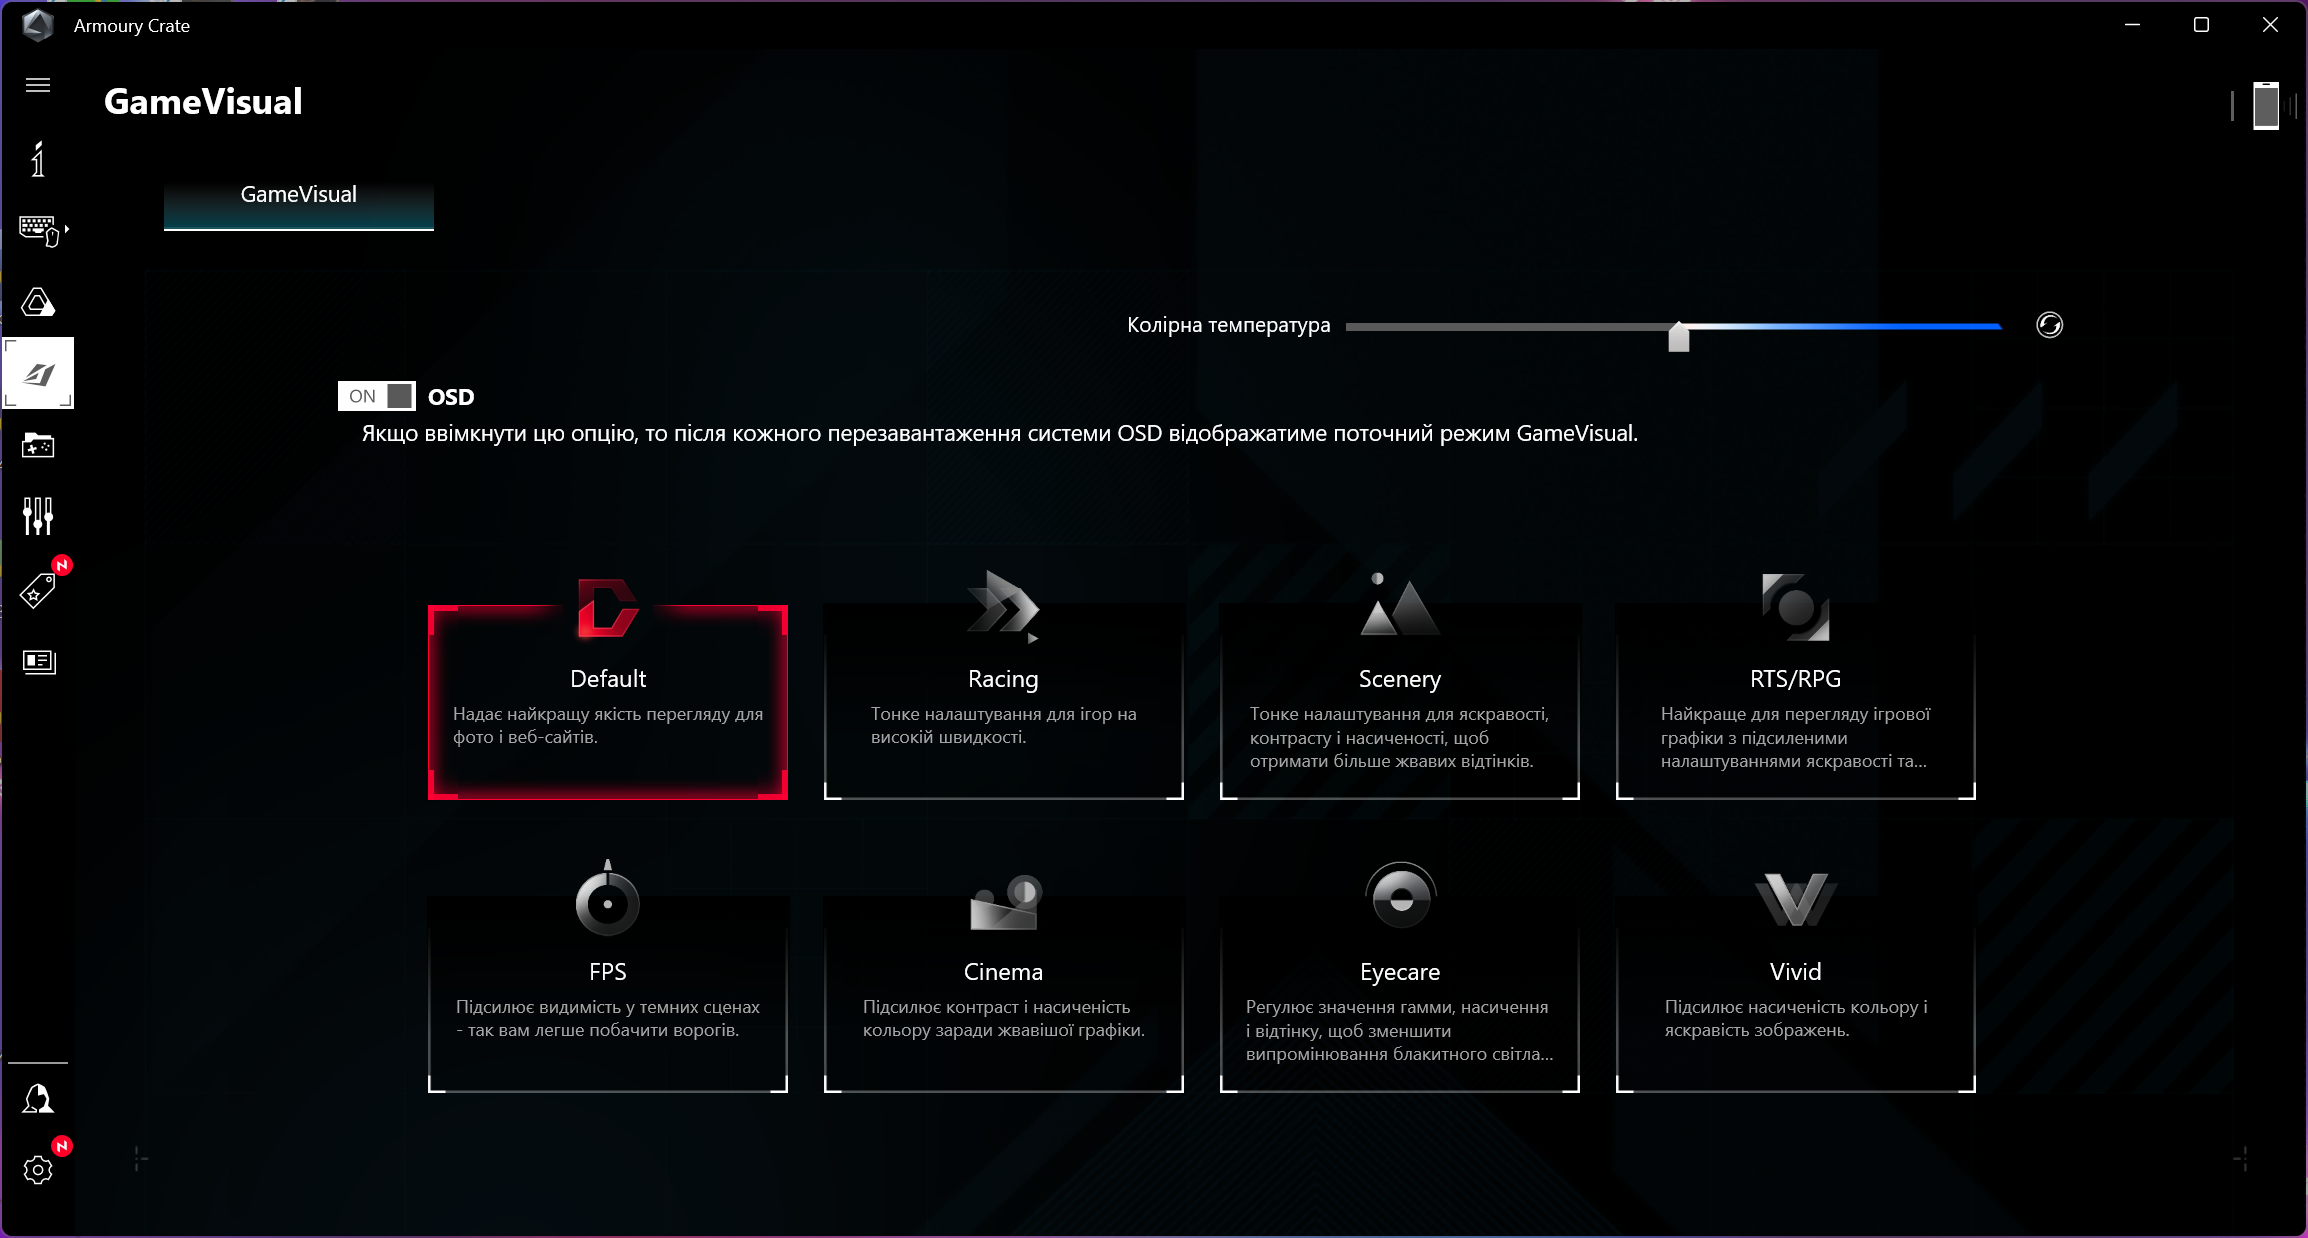Screen dimensions: 2308x1238
Task: Reset color temperature with the refresh icon
Action: coord(2049,325)
